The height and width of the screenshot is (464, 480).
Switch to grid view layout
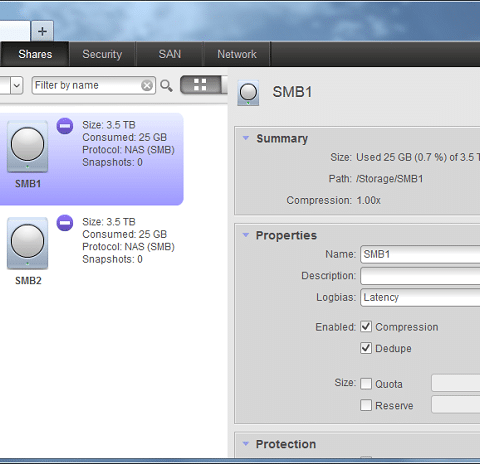200,85
